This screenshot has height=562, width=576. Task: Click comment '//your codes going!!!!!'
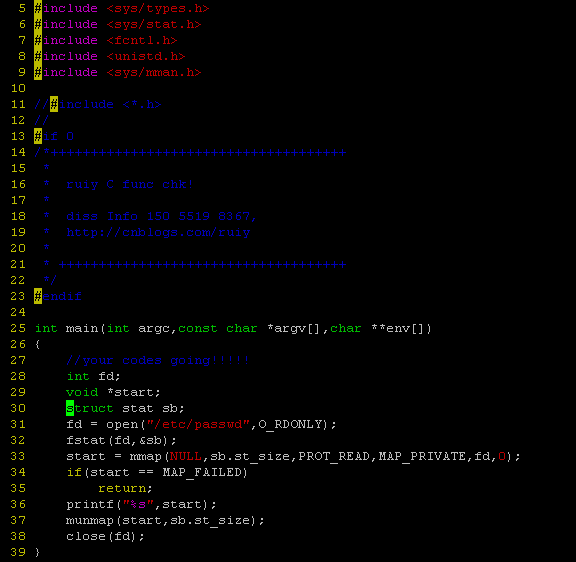[158, 360]
